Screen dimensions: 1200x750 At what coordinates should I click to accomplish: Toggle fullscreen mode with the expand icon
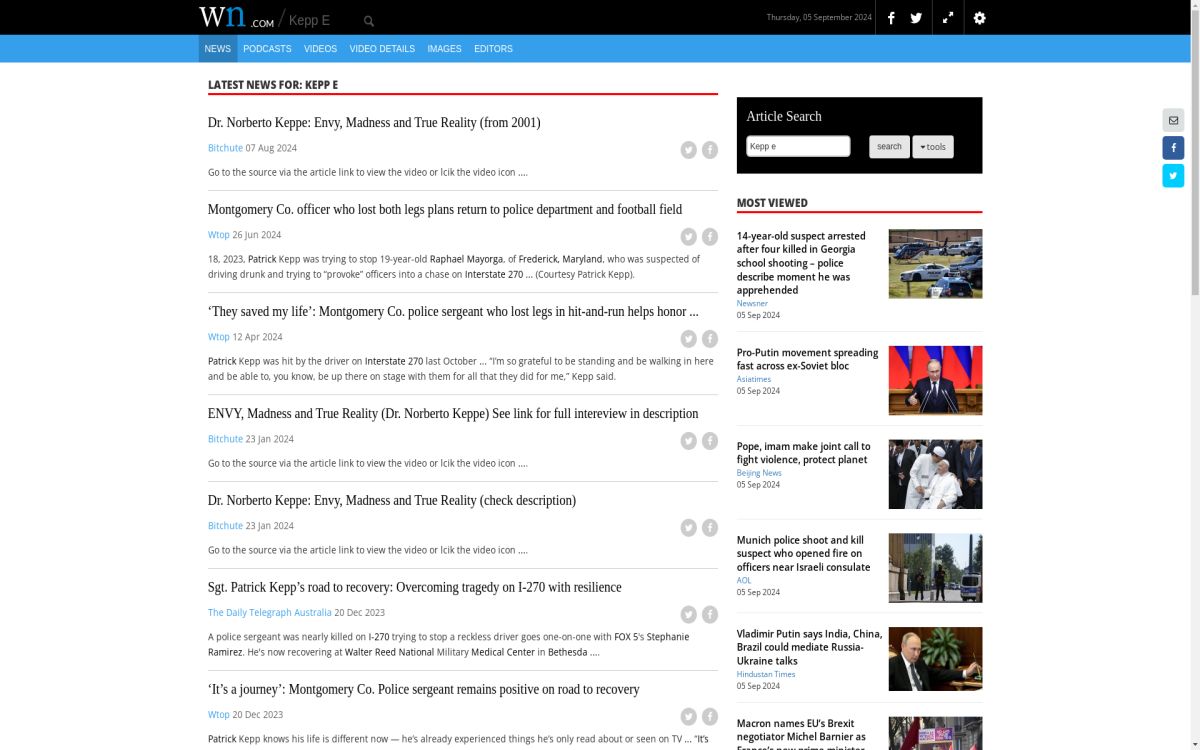tap(948, 18)
